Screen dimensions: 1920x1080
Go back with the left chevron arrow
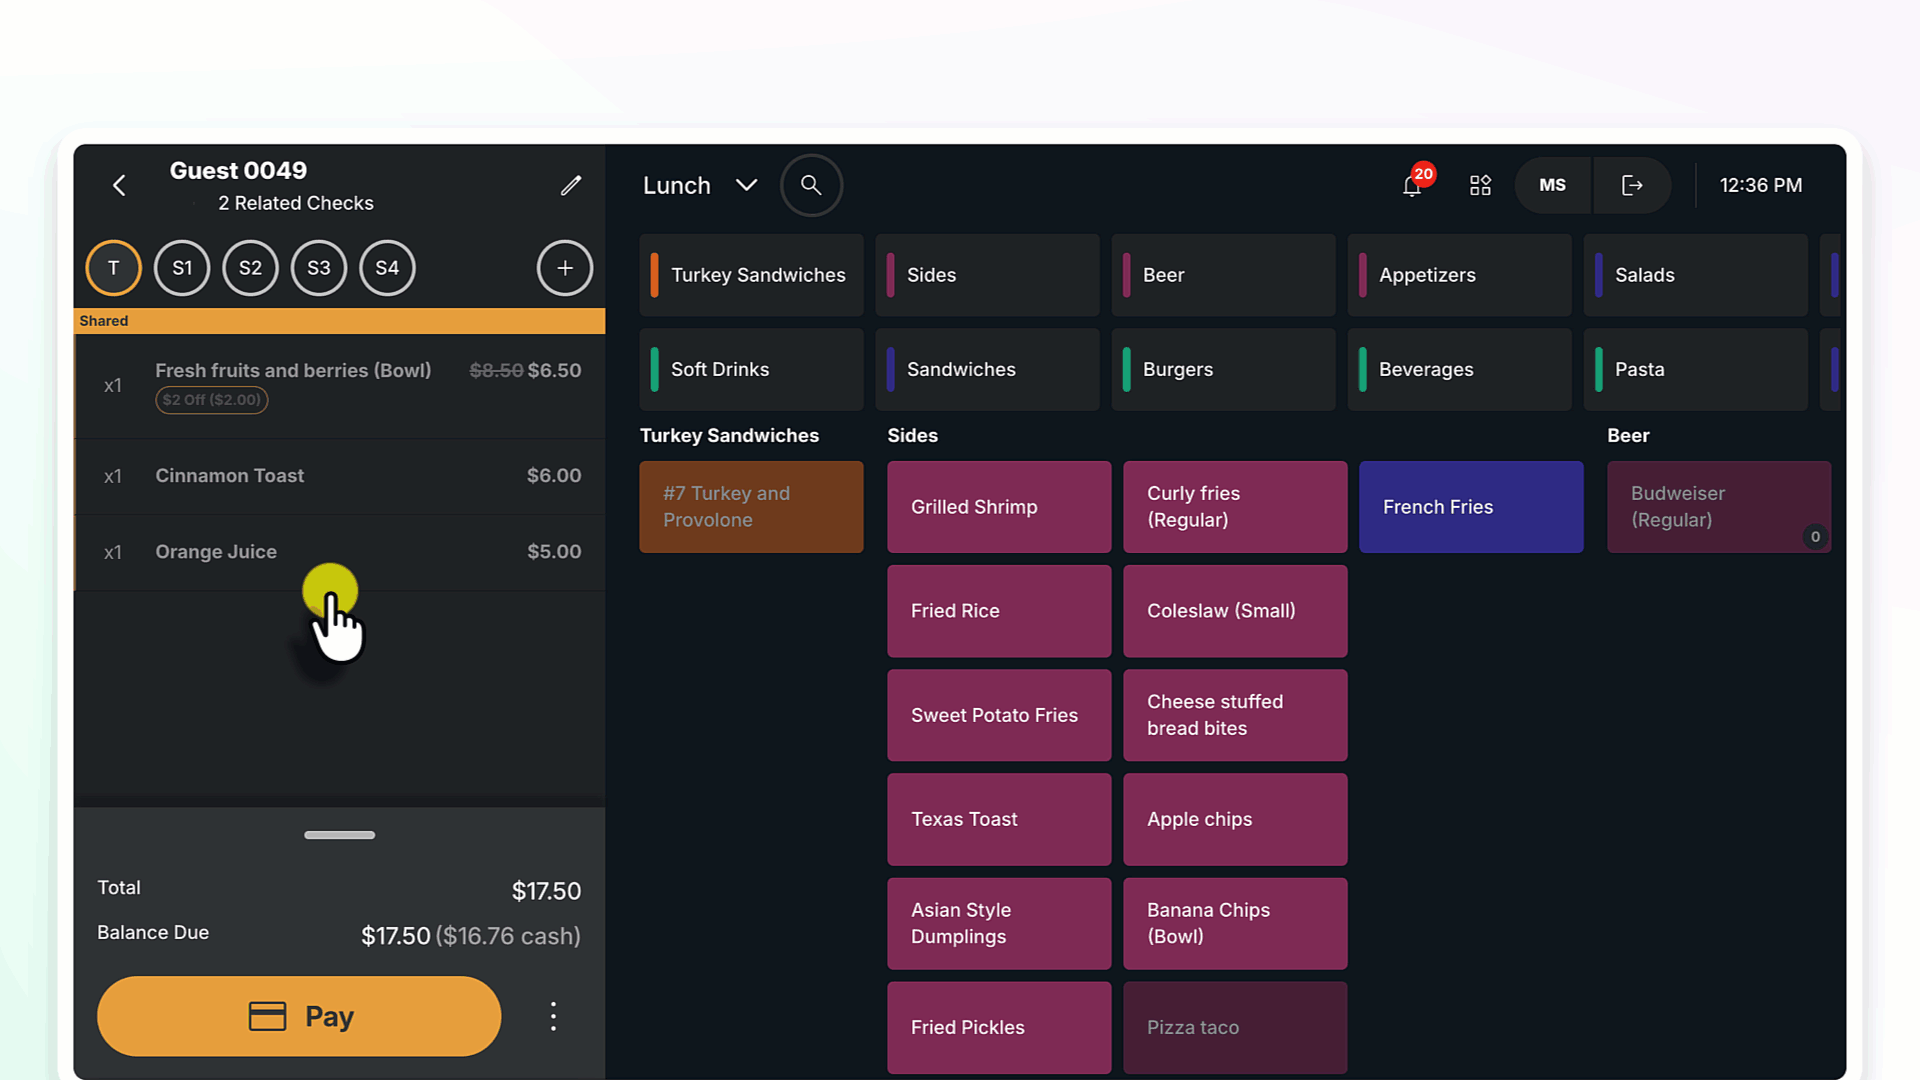pos(119,185)
